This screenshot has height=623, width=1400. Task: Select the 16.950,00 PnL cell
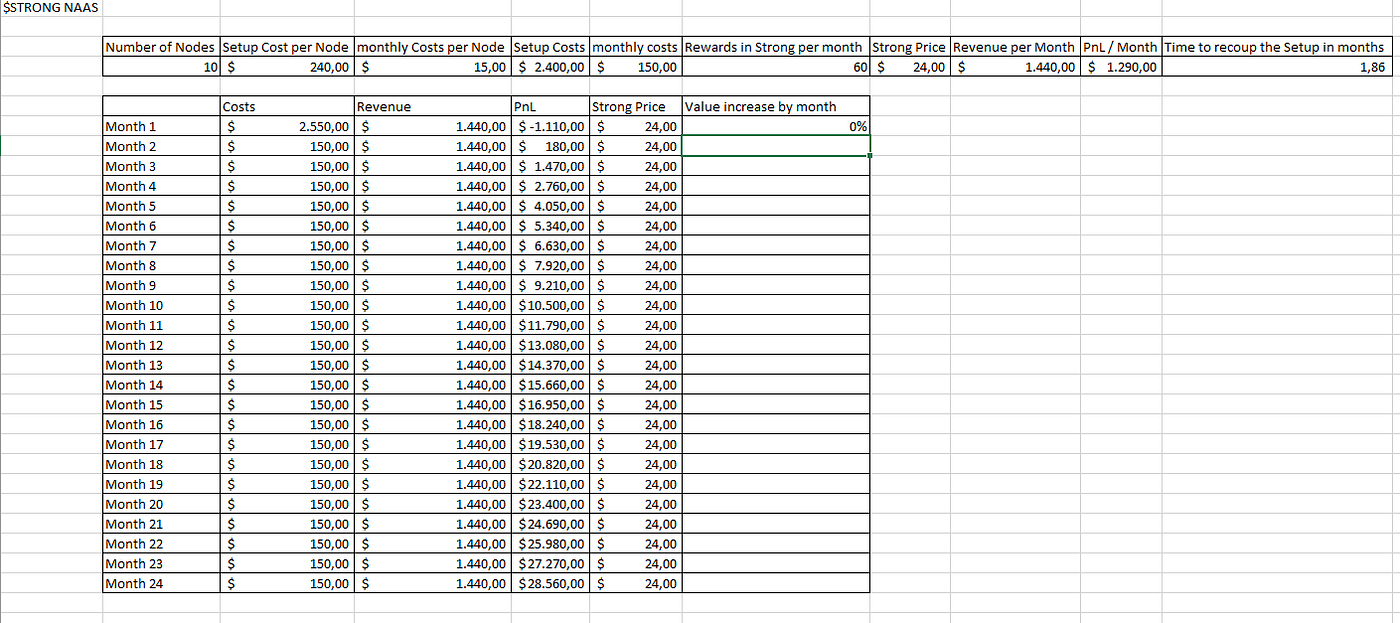pos(550,404)
